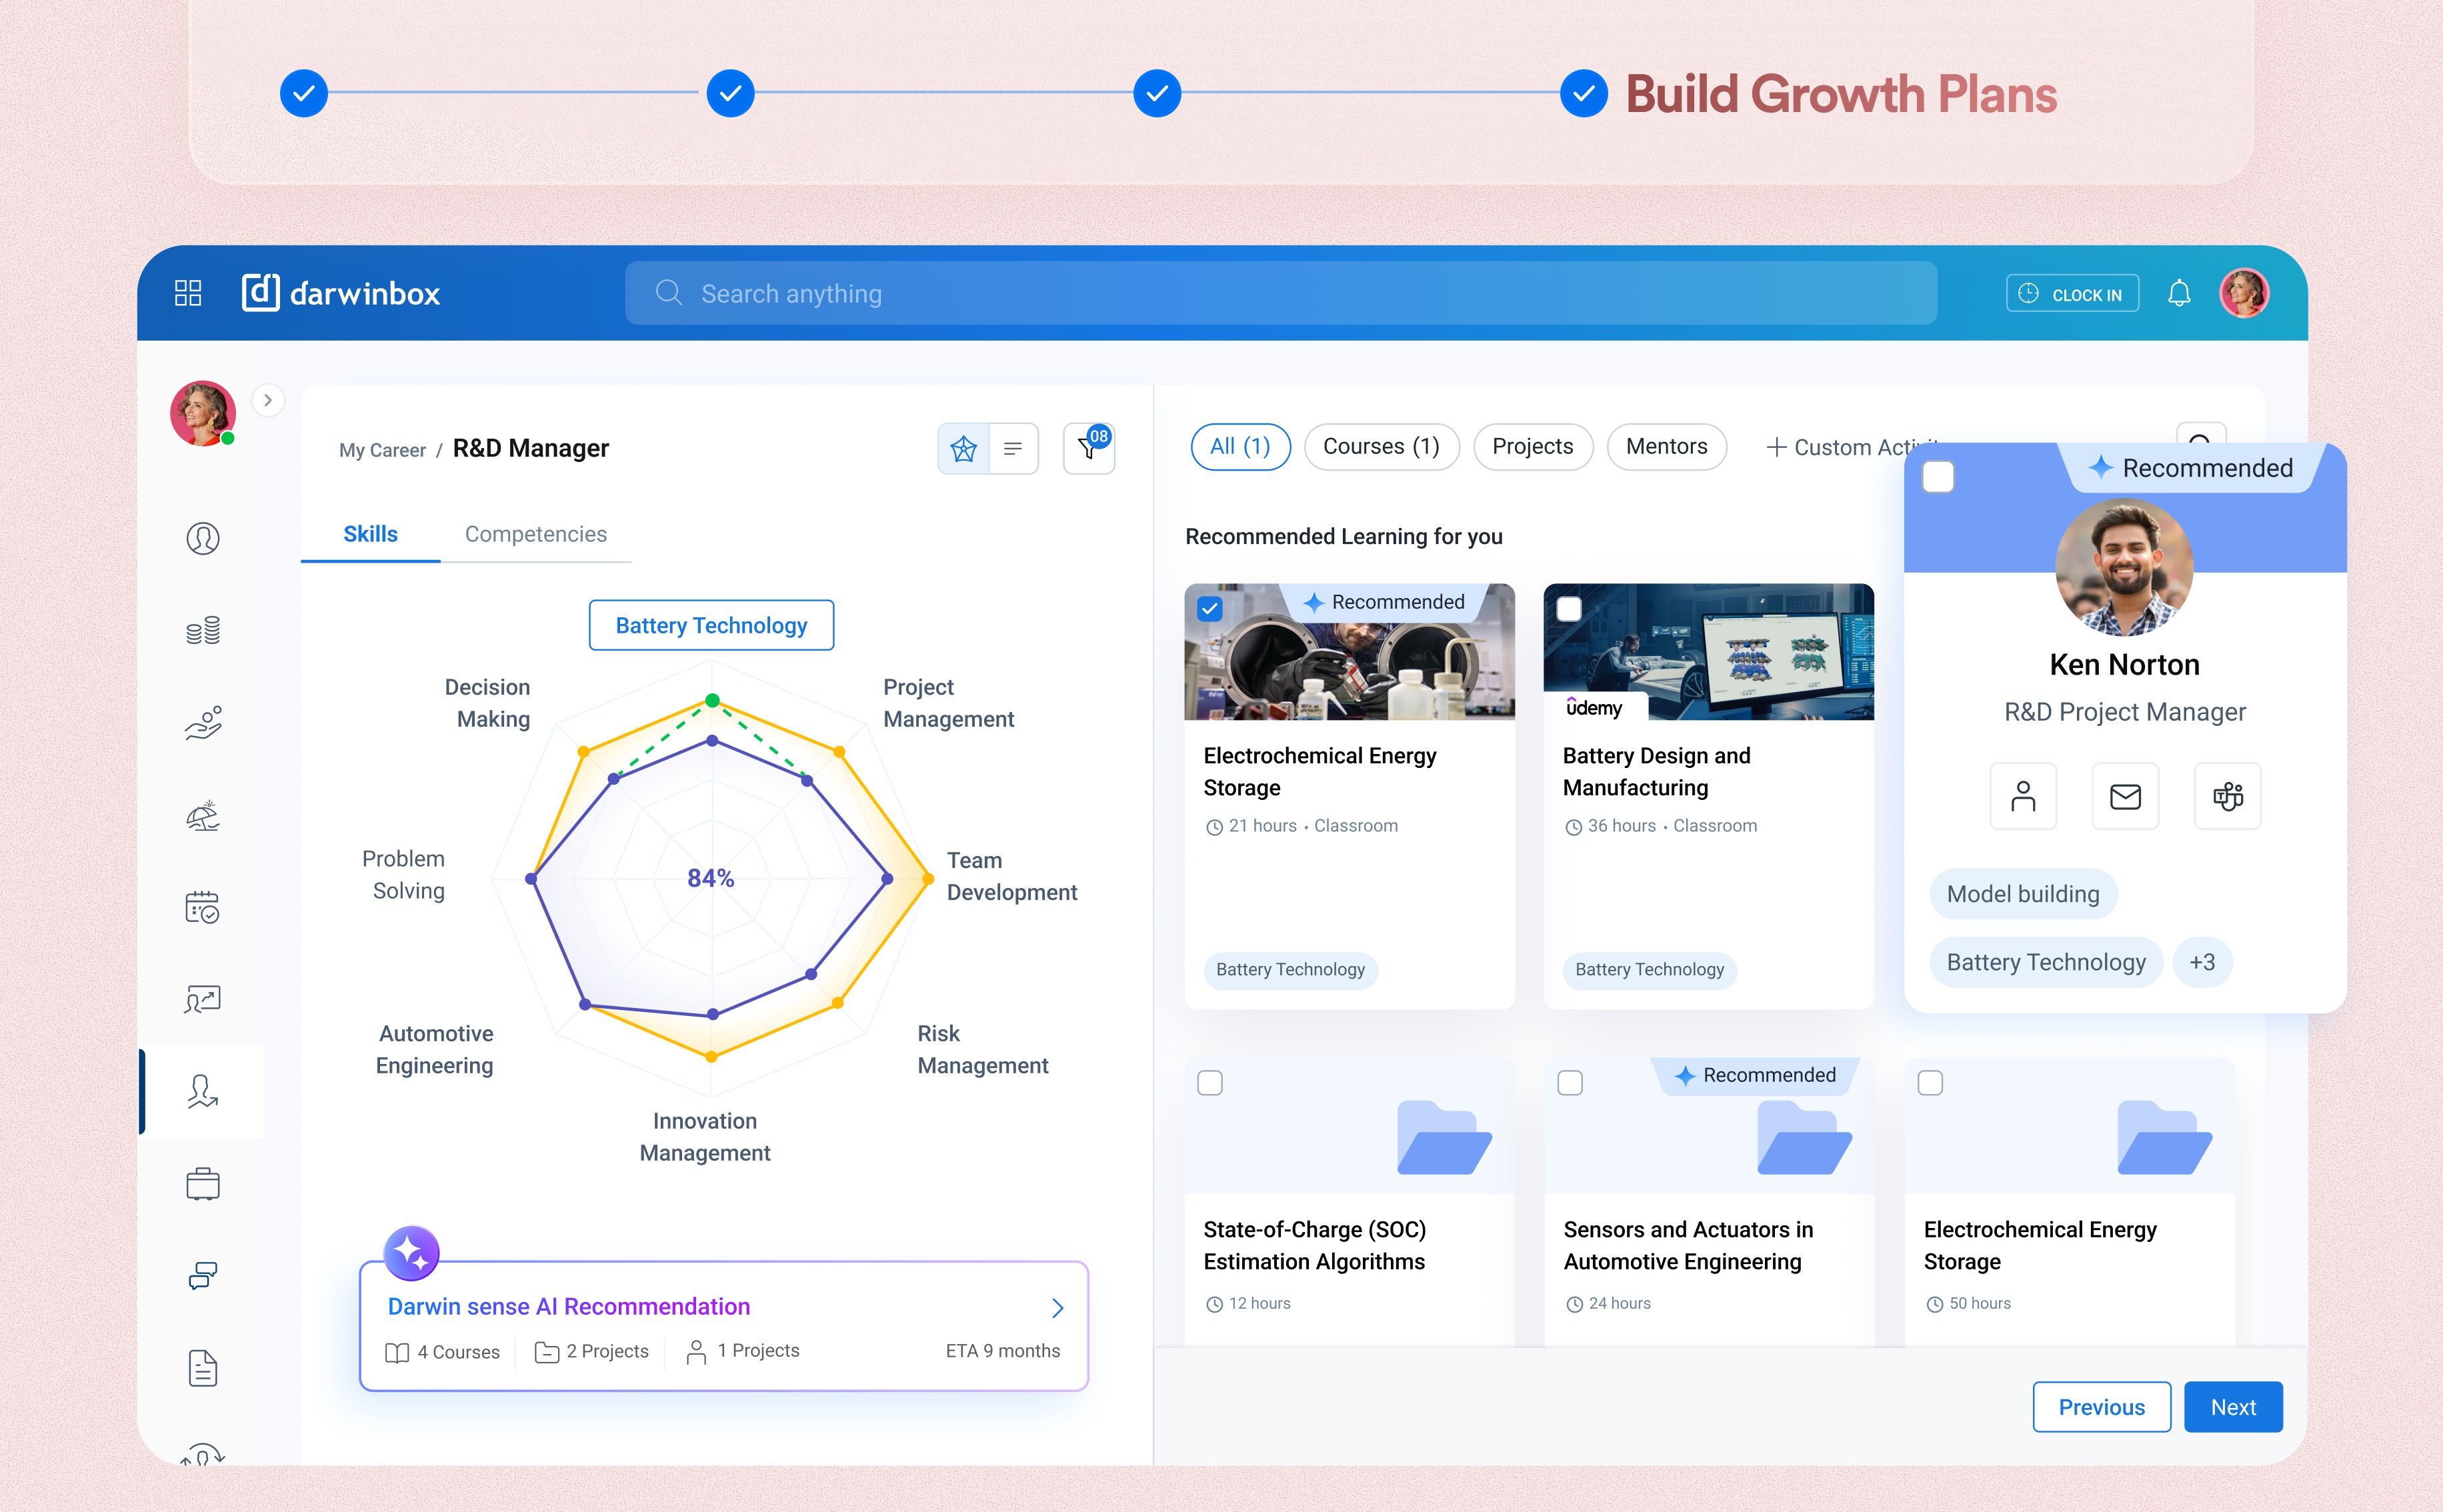Switch to list view icon
Image resolution: width=2443 pixels, height=1512 pixels.
coord(1013,448)
